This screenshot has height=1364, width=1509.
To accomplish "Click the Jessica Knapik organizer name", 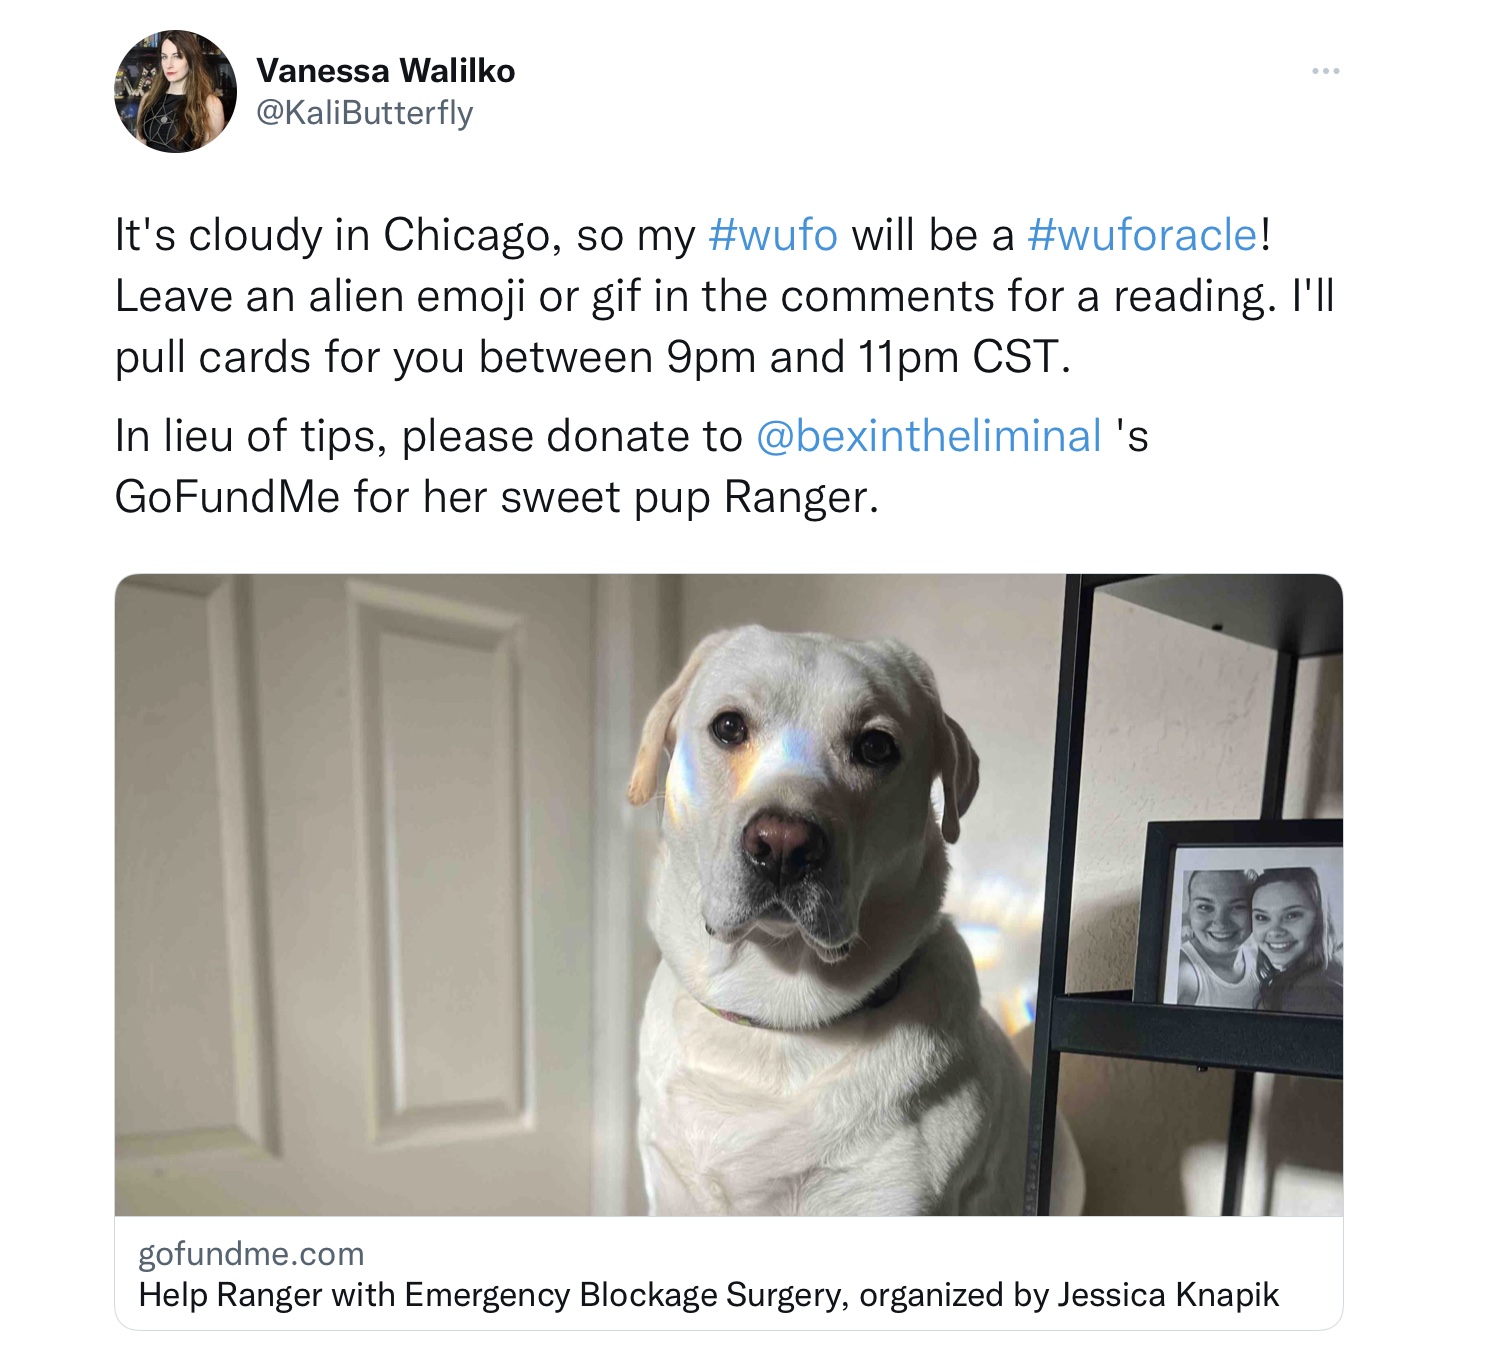I will tap(1168, 1294).
